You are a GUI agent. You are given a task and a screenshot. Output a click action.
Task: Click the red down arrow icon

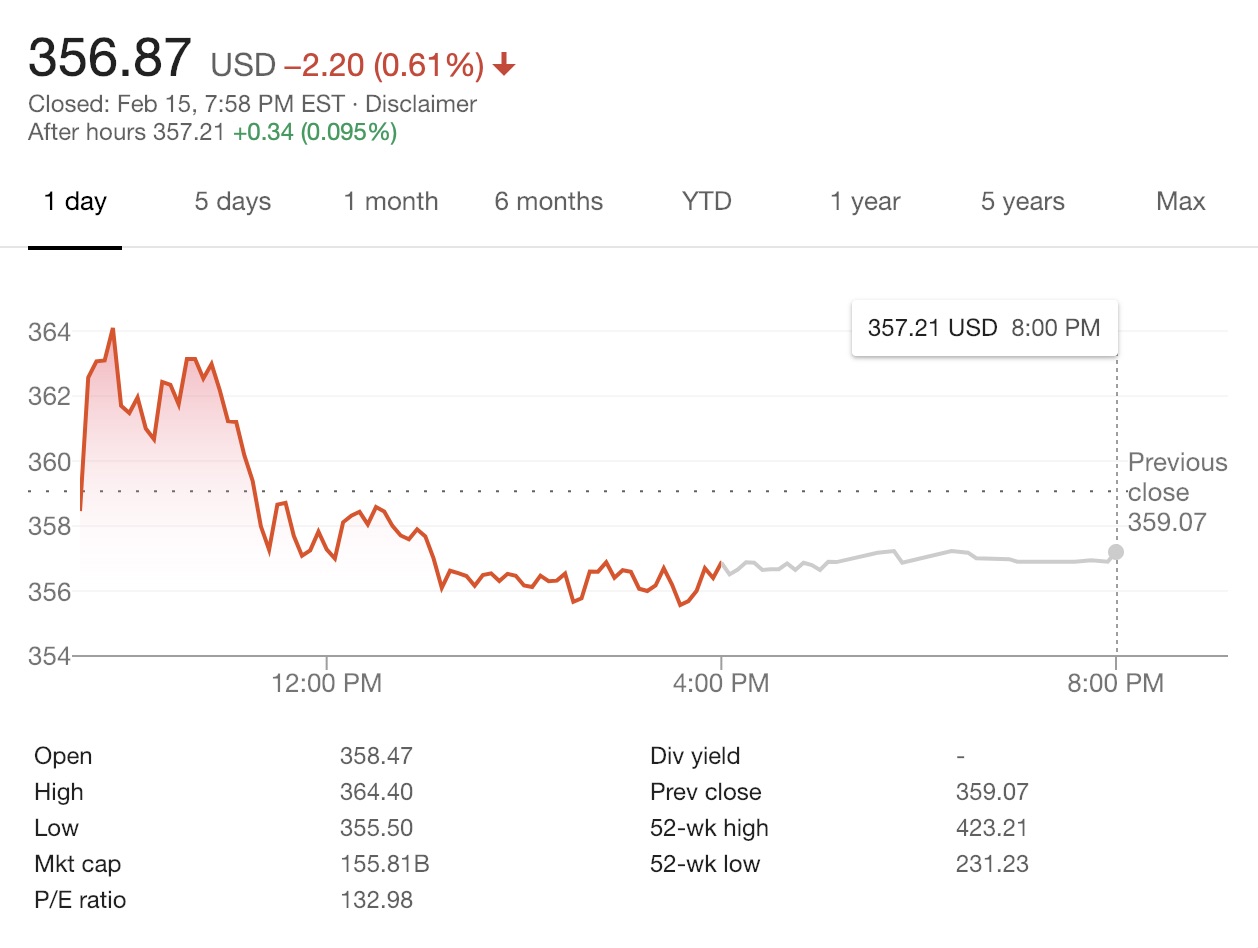[504, 66]
